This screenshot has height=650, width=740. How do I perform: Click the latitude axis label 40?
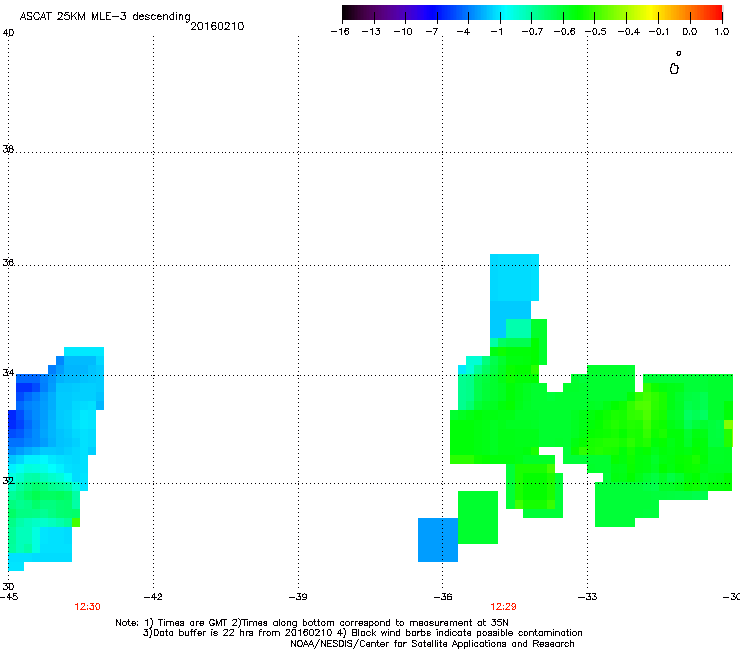point(8,33)
